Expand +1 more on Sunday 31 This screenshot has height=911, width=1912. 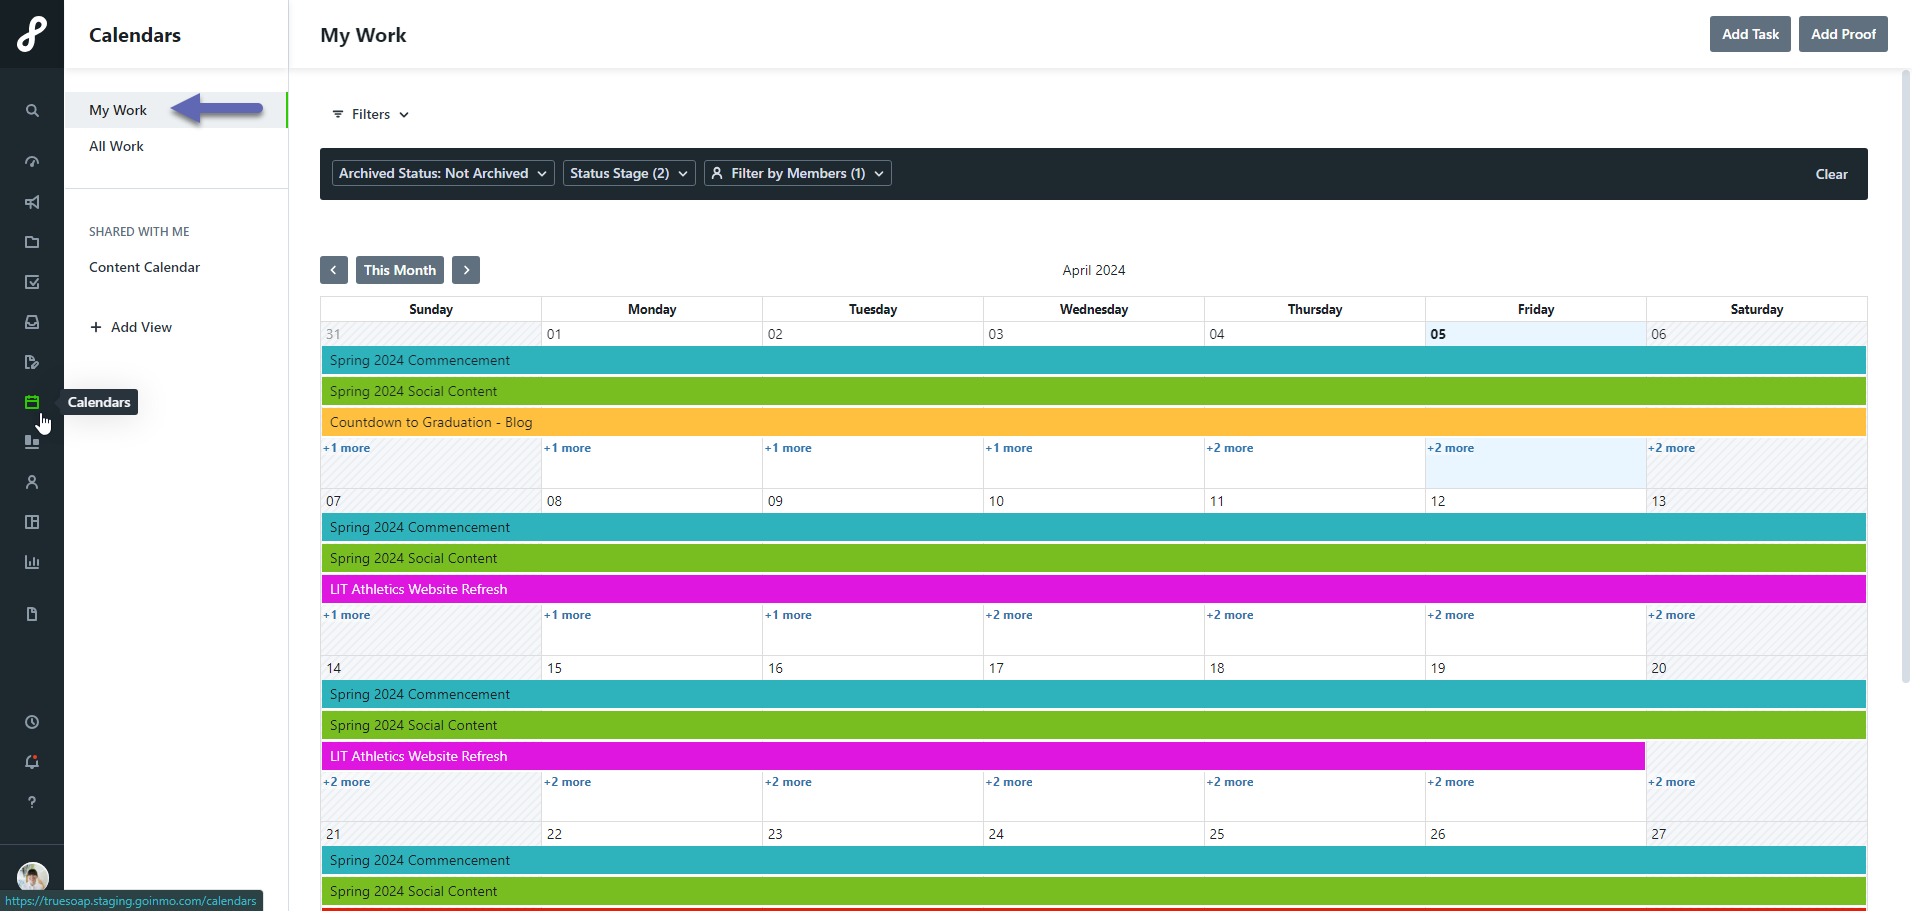[347, 448]
